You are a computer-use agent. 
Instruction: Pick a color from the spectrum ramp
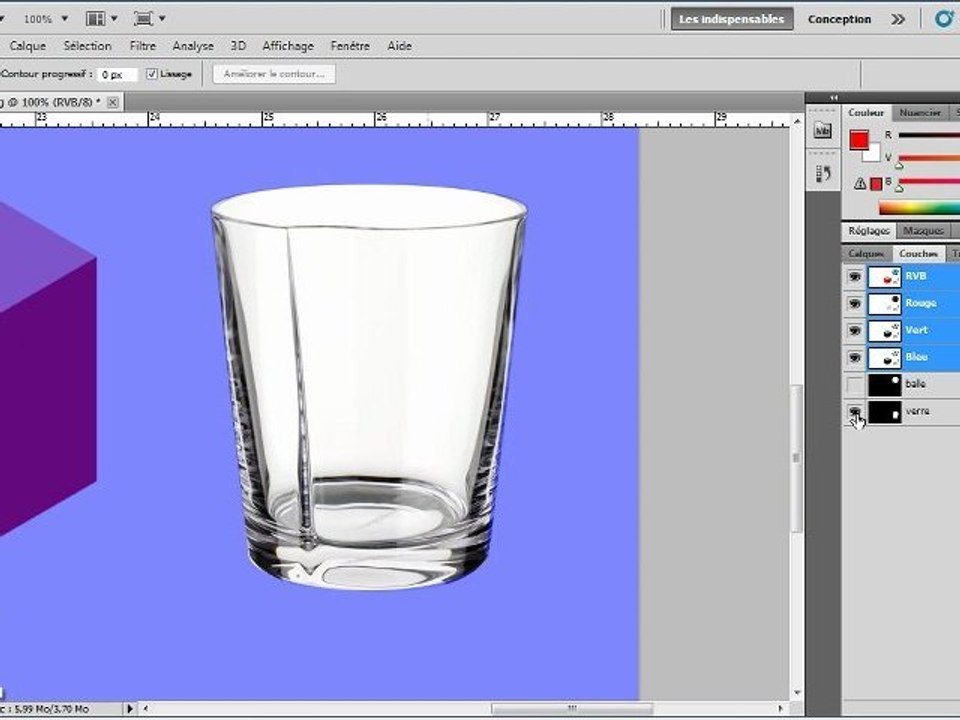click(x=919, y=208)
